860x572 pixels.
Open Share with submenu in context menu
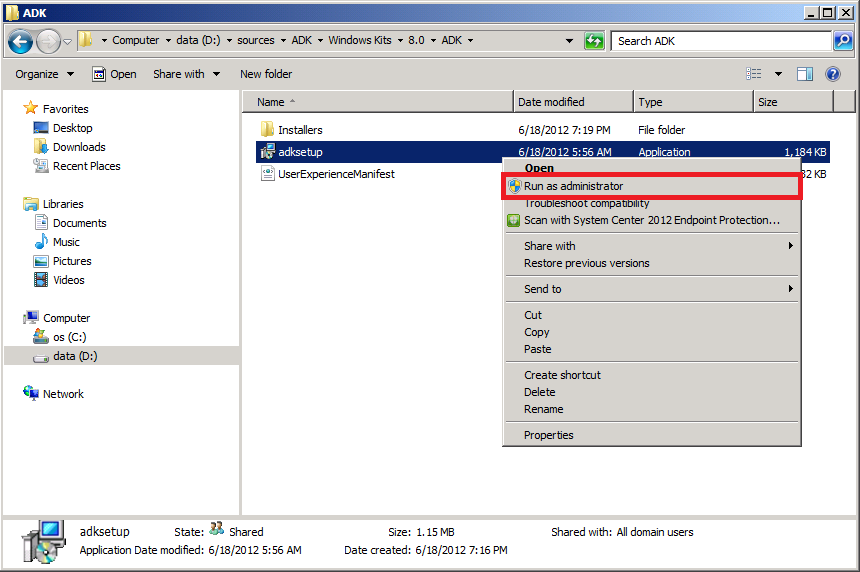pyautogui.click(x=652, y=246)
